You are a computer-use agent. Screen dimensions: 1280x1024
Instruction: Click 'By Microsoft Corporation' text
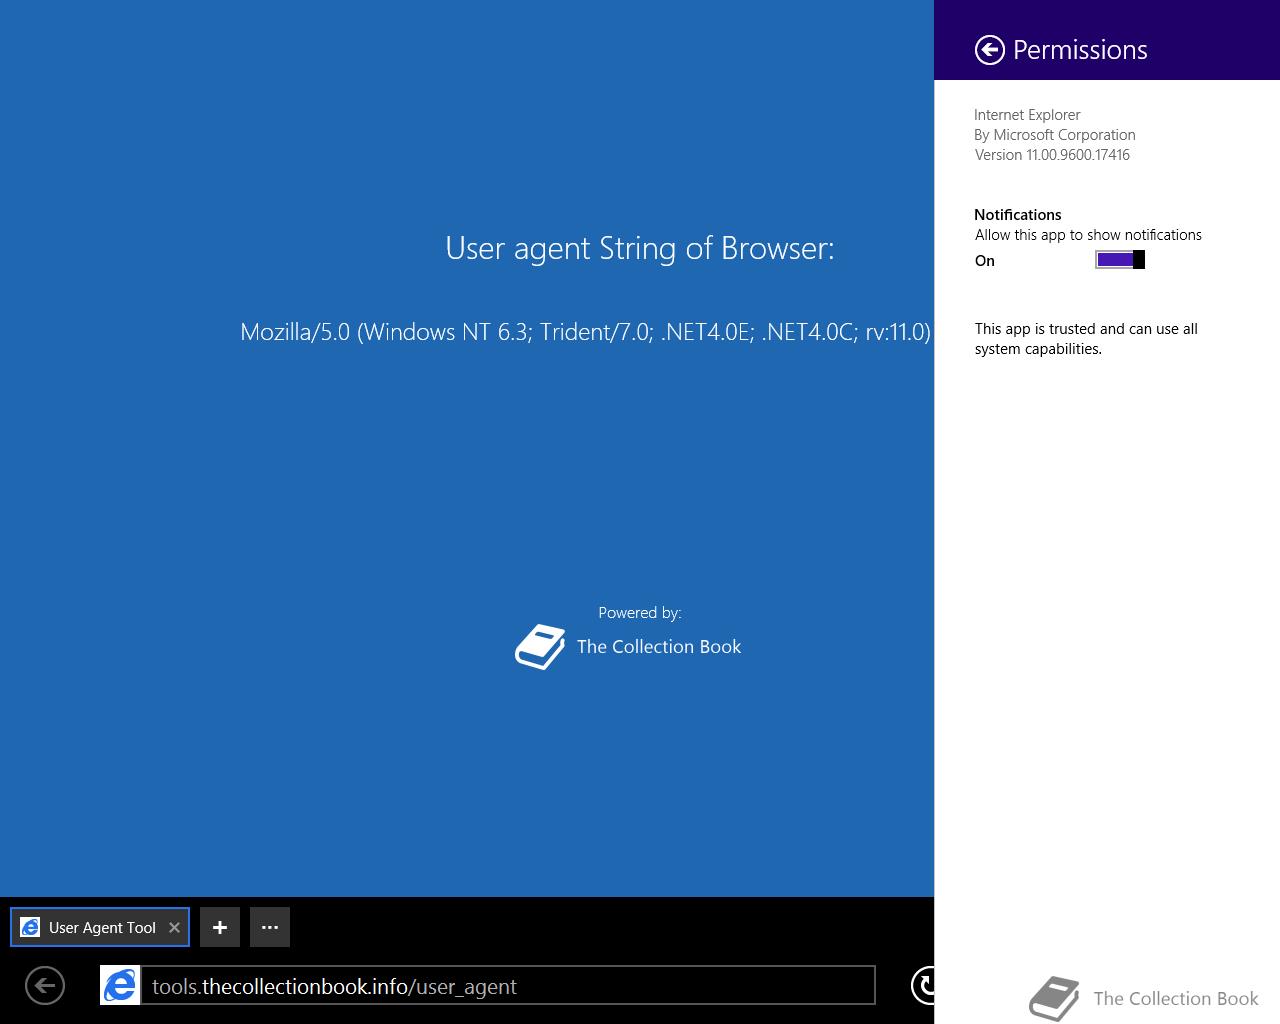pyautogui.click(x=1055, y=135)
